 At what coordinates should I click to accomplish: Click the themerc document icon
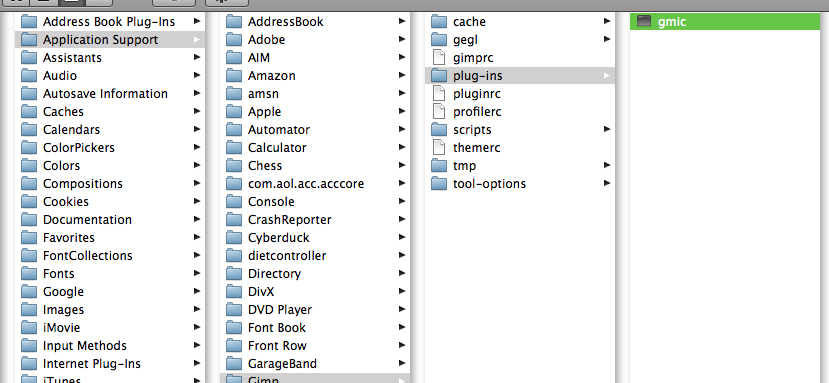point(439,148)
